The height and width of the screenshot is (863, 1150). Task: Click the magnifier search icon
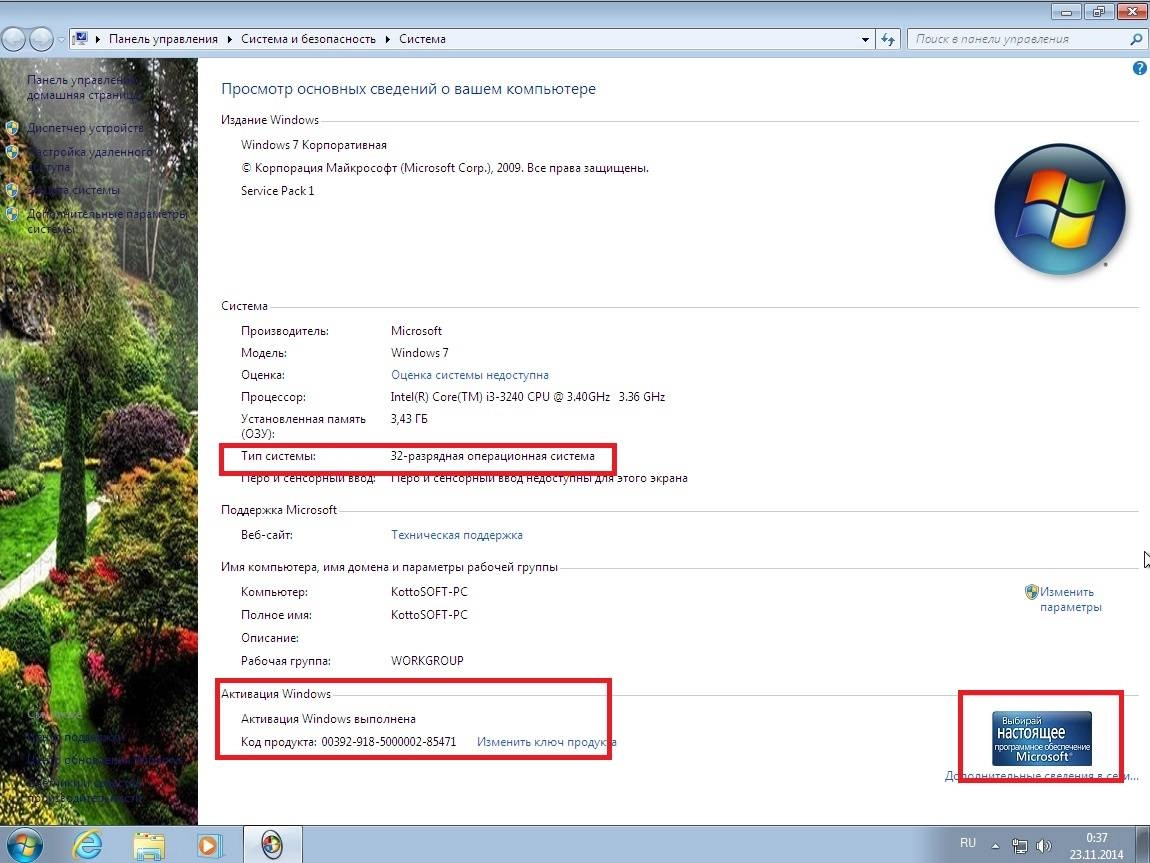tap(1136, 40)
